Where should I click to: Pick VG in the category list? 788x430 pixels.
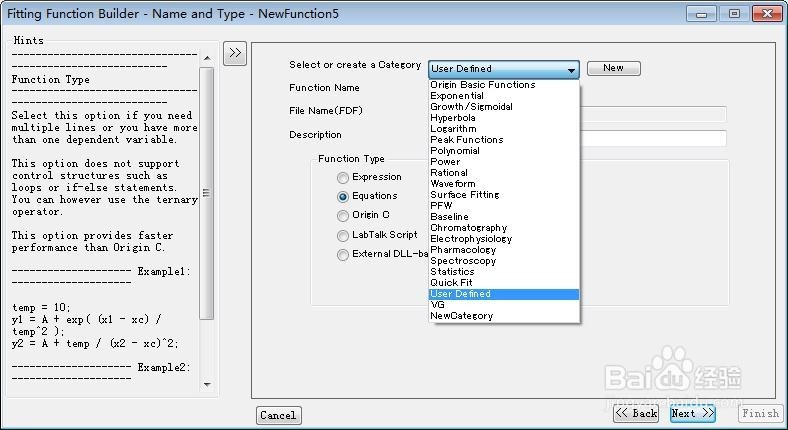pyautogui.click(x=504, y=305)
